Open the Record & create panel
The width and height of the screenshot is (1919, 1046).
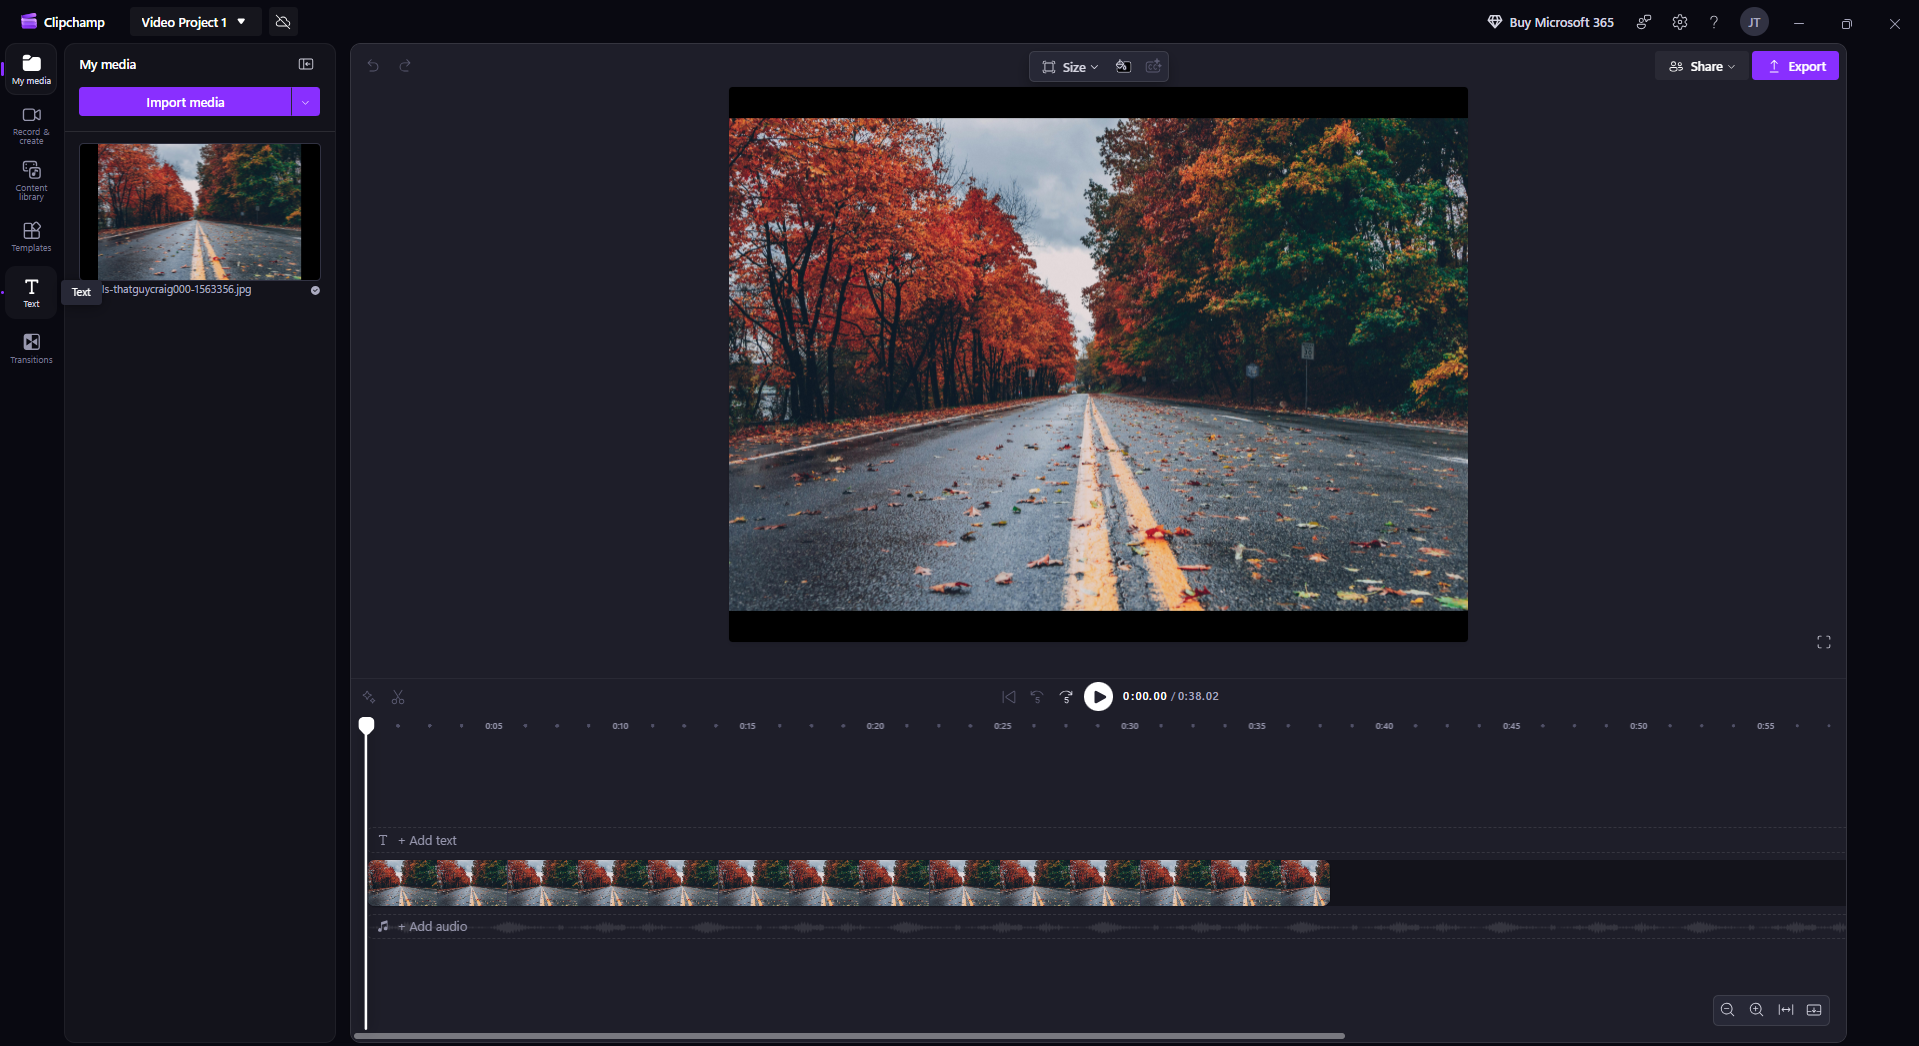tap(31, 124)
